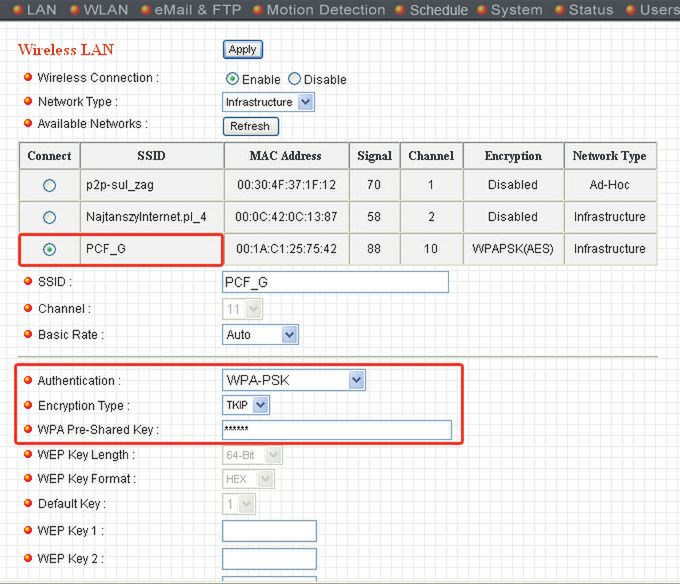Click the Apply button

point(243,49)
